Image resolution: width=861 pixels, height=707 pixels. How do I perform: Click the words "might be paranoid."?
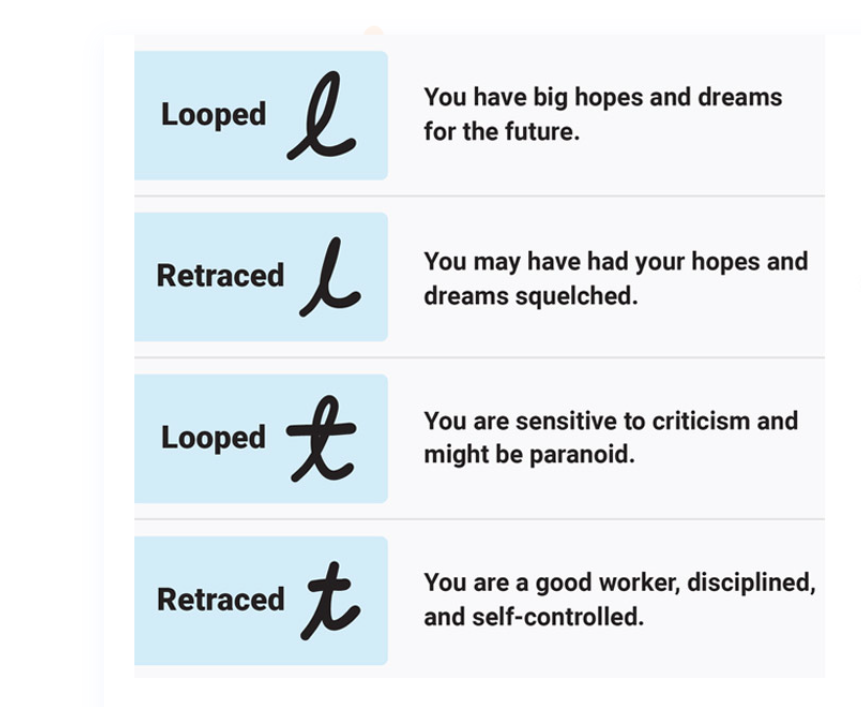tap(529, 455)
